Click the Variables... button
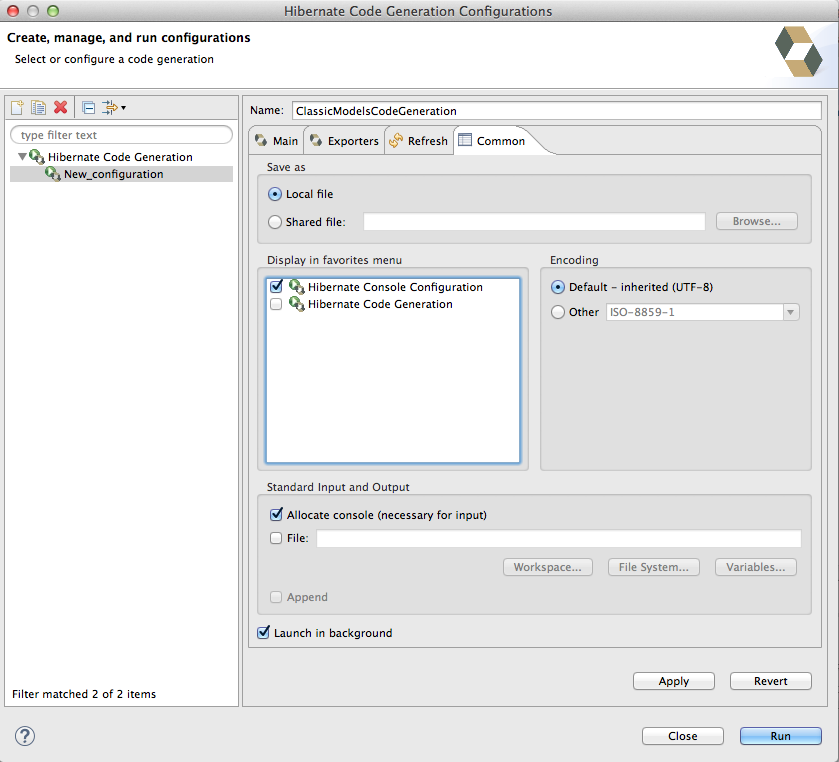 pos(756,567)
